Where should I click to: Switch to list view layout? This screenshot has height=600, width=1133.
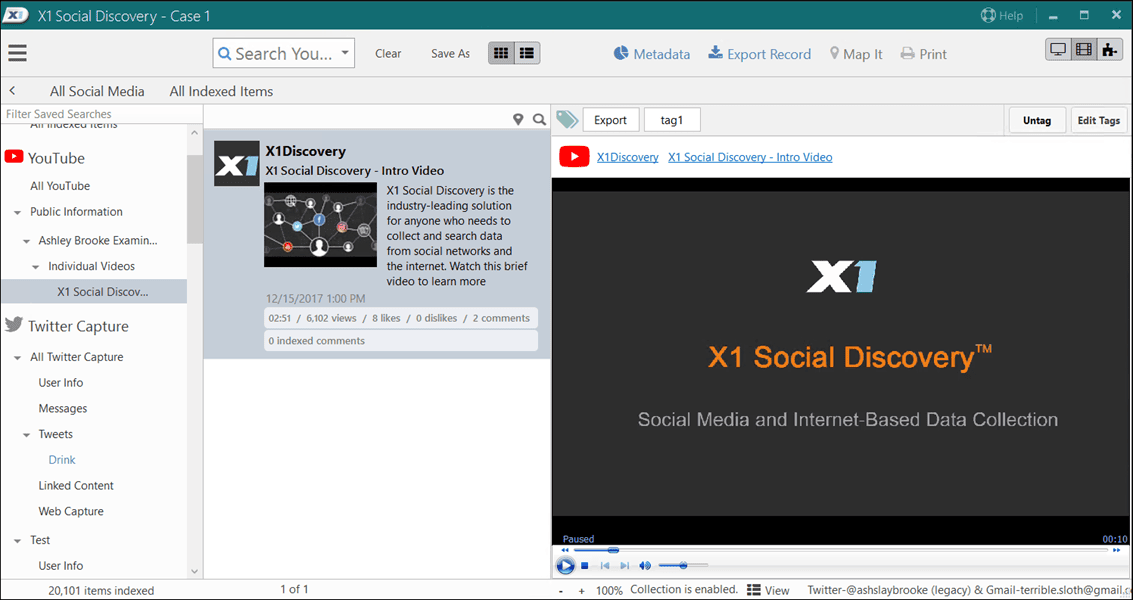coord(527,53)
